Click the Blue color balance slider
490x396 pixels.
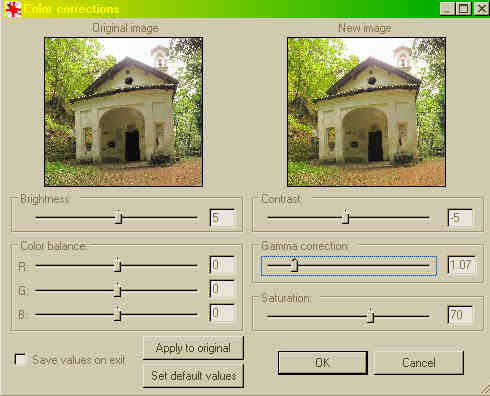116,314
